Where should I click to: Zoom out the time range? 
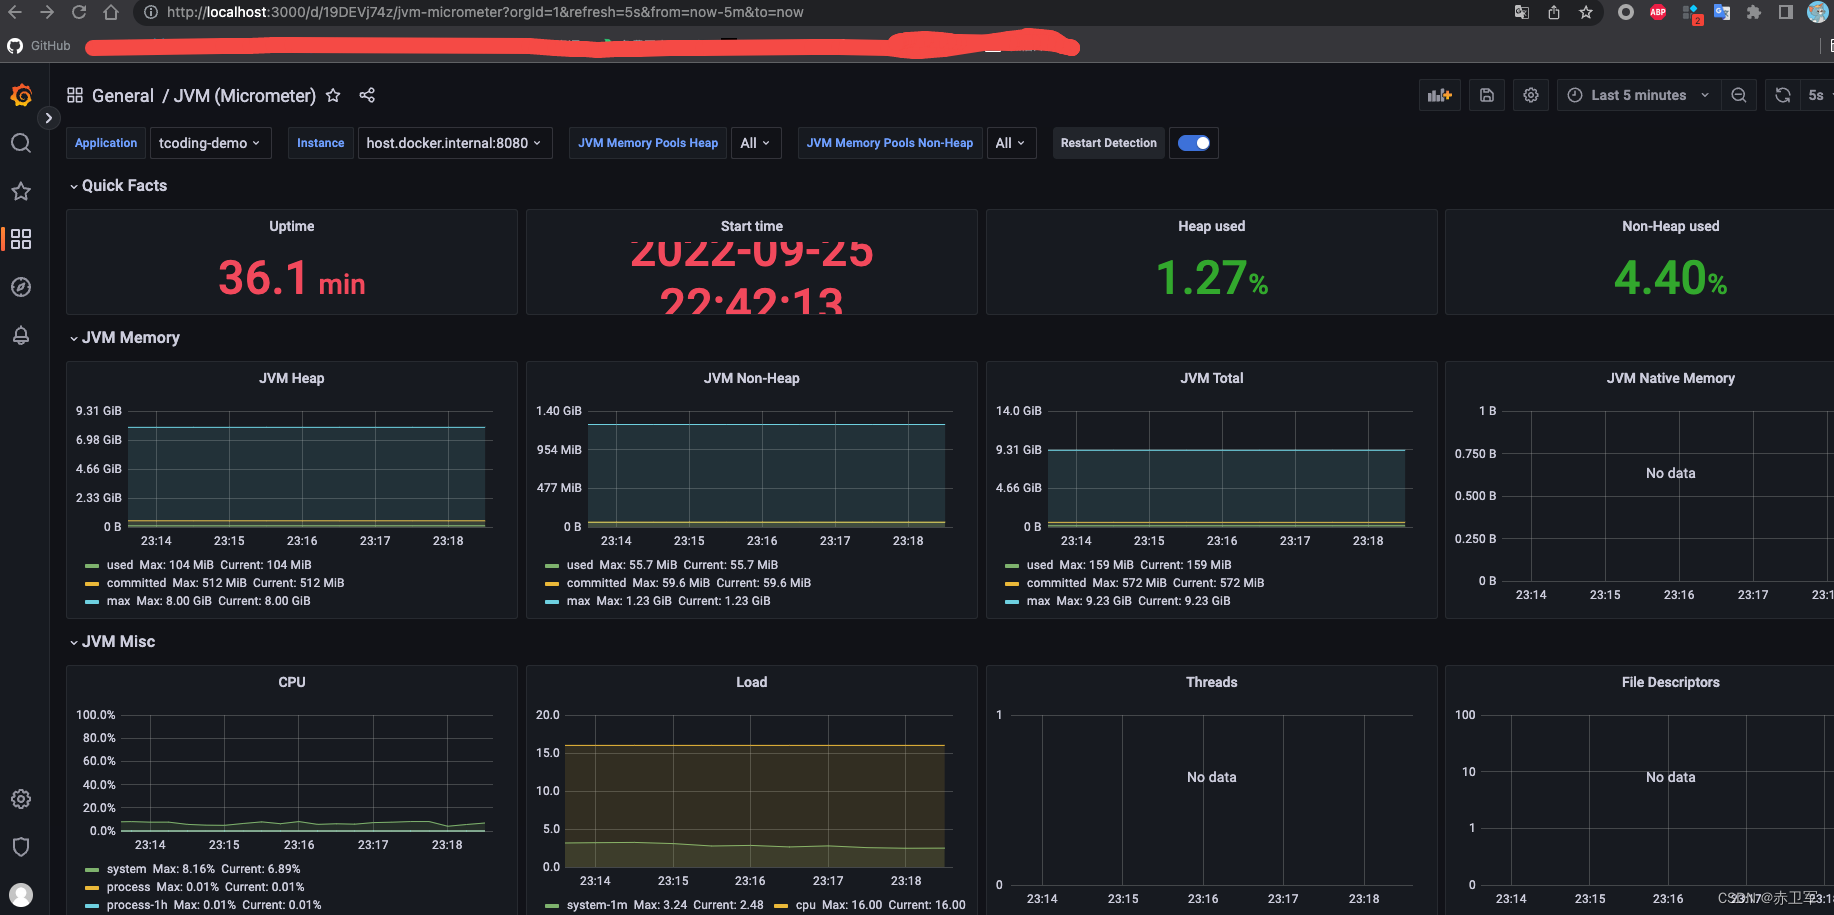(1739, 95)
